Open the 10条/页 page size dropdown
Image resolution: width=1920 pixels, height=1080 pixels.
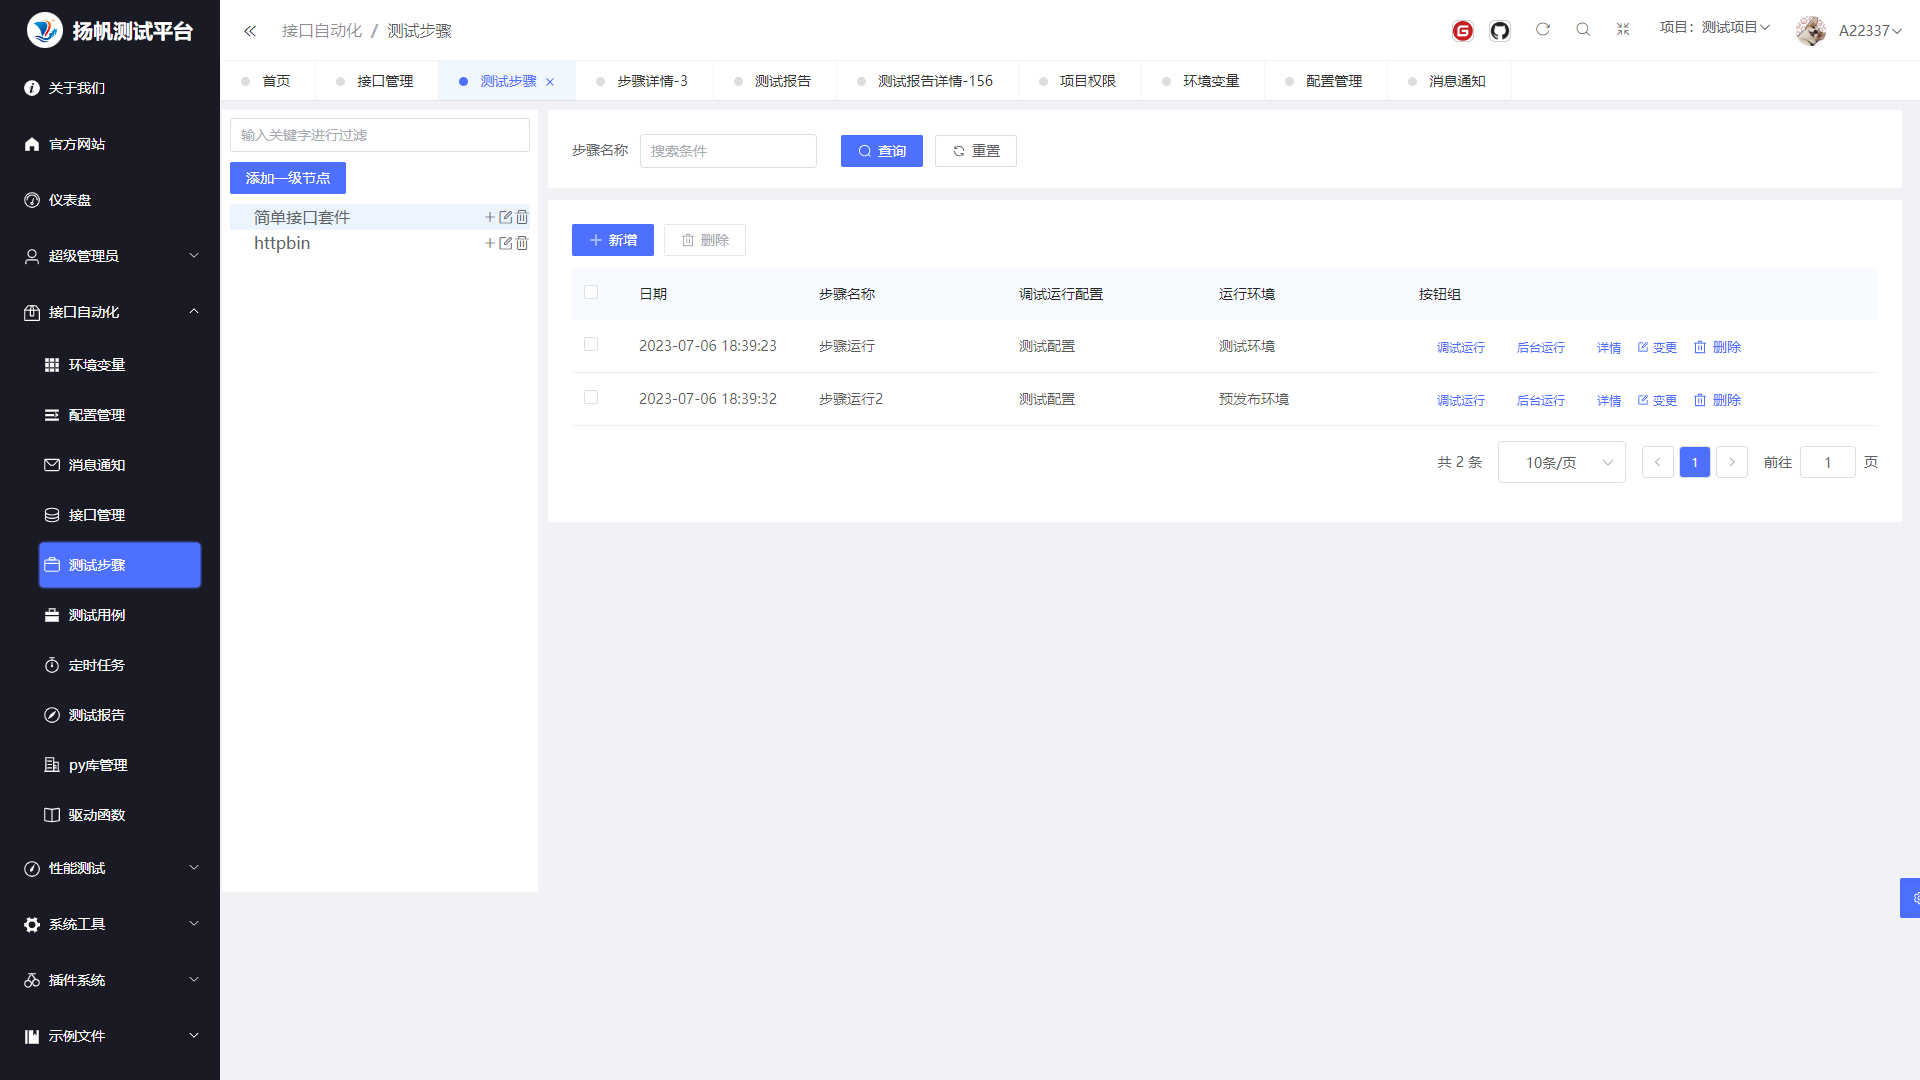[1561, 462]
